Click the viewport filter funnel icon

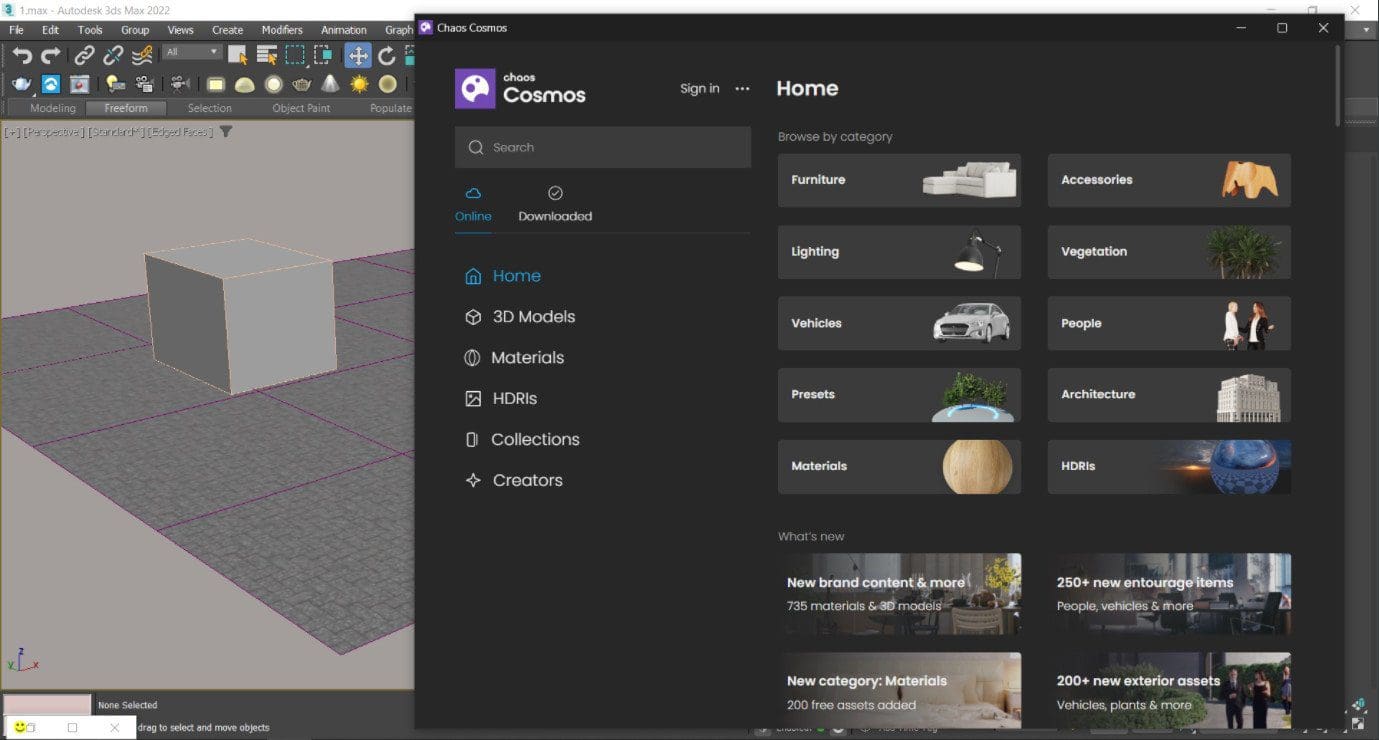pyautogui.click(x=226, y=132)
